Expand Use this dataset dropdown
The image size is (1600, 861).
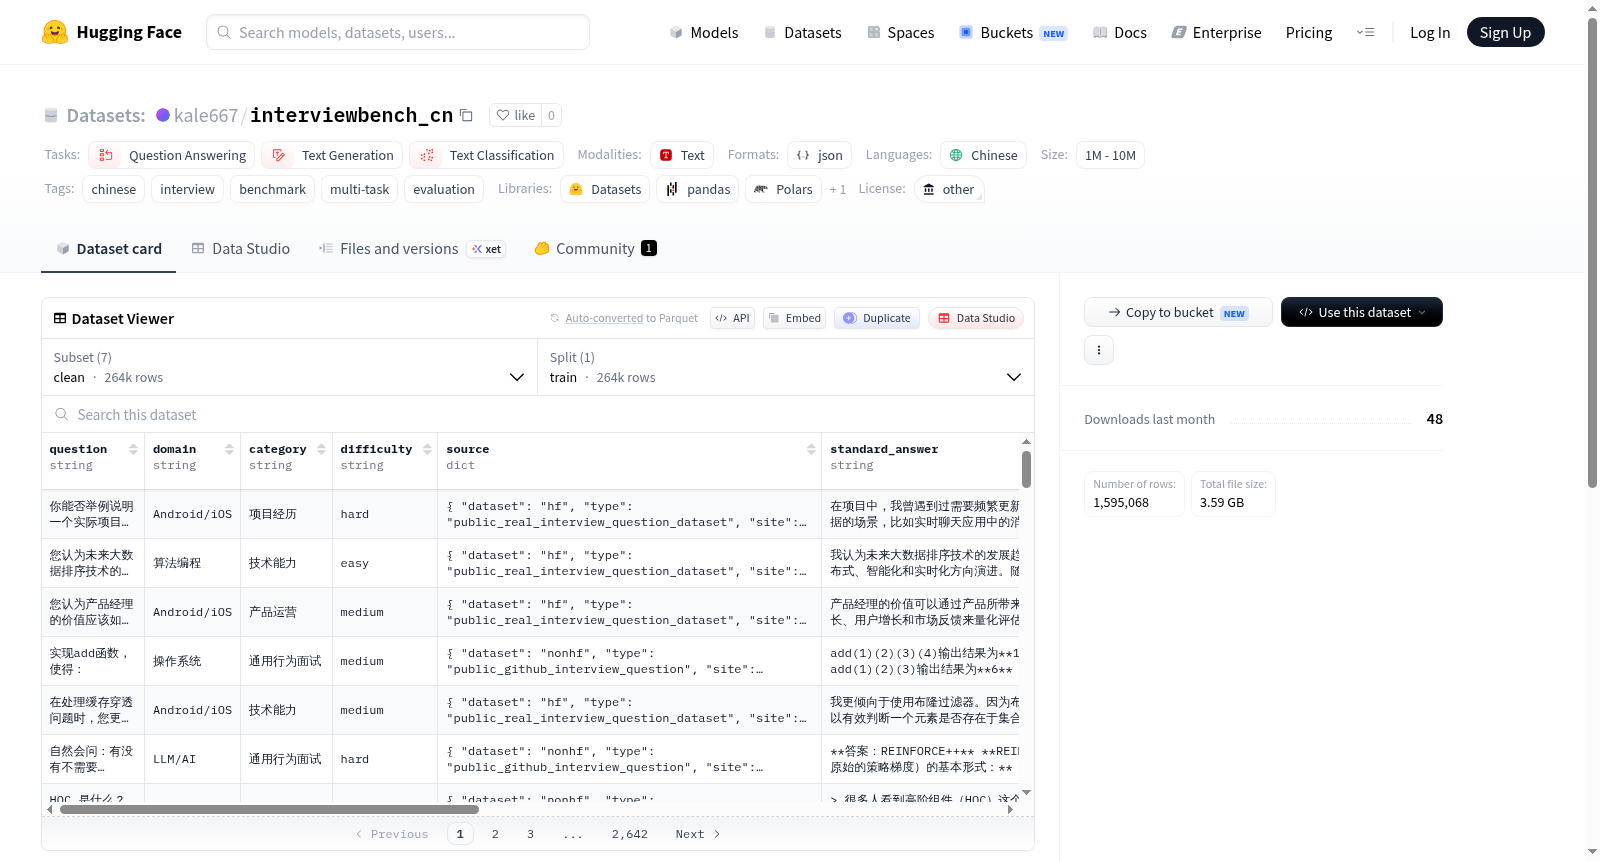[1362, 312]
